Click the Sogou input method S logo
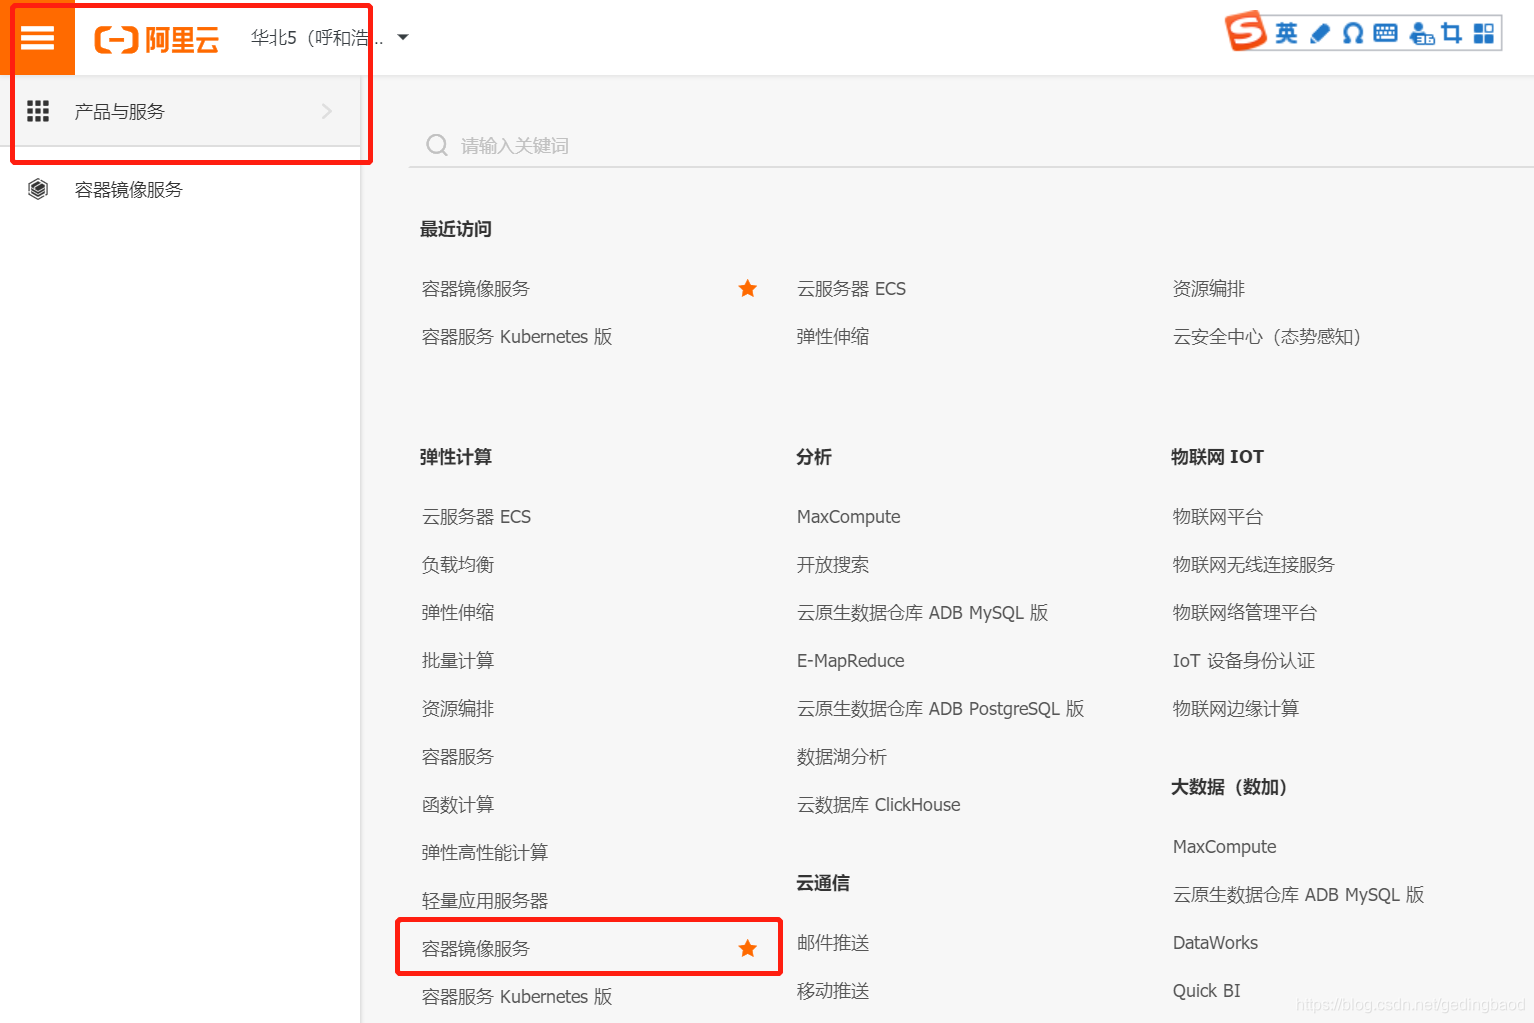Screen dimensions: 1534x1023 point(1246,31)
